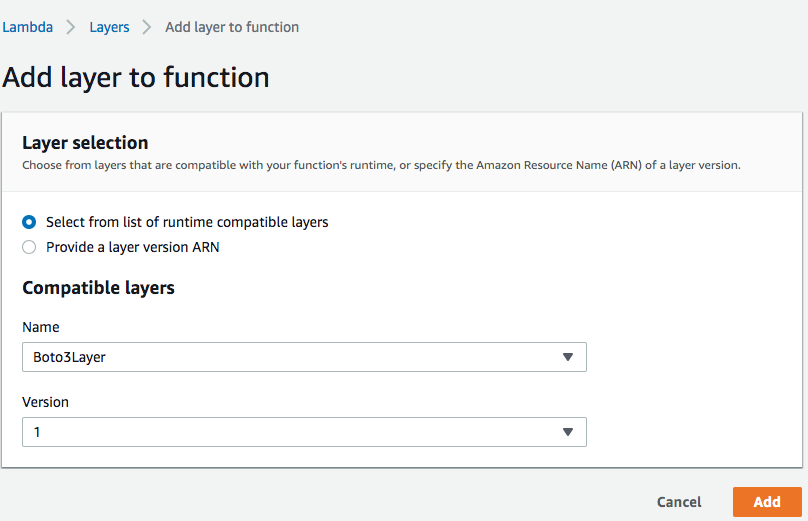Select 'Select from list of runtime compatible layers' radio

(29, 222)
